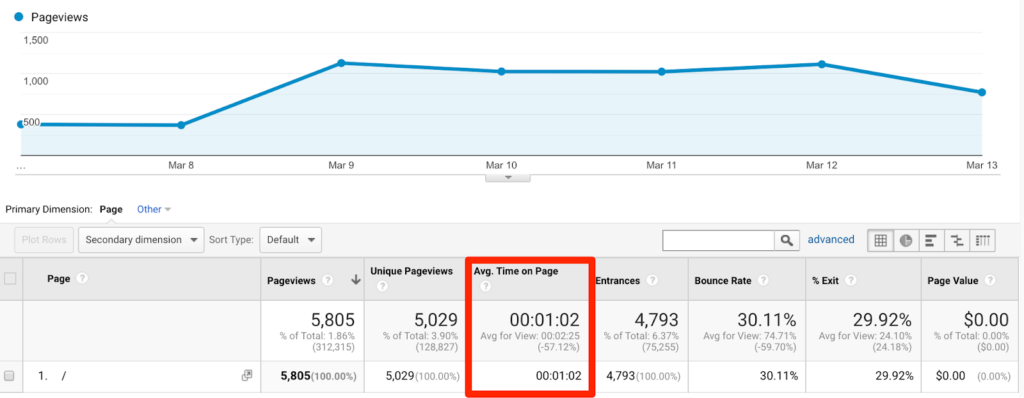Click the magnifier search icon
The height and width of the screenshot is (398, 1024).
(787, 240)
